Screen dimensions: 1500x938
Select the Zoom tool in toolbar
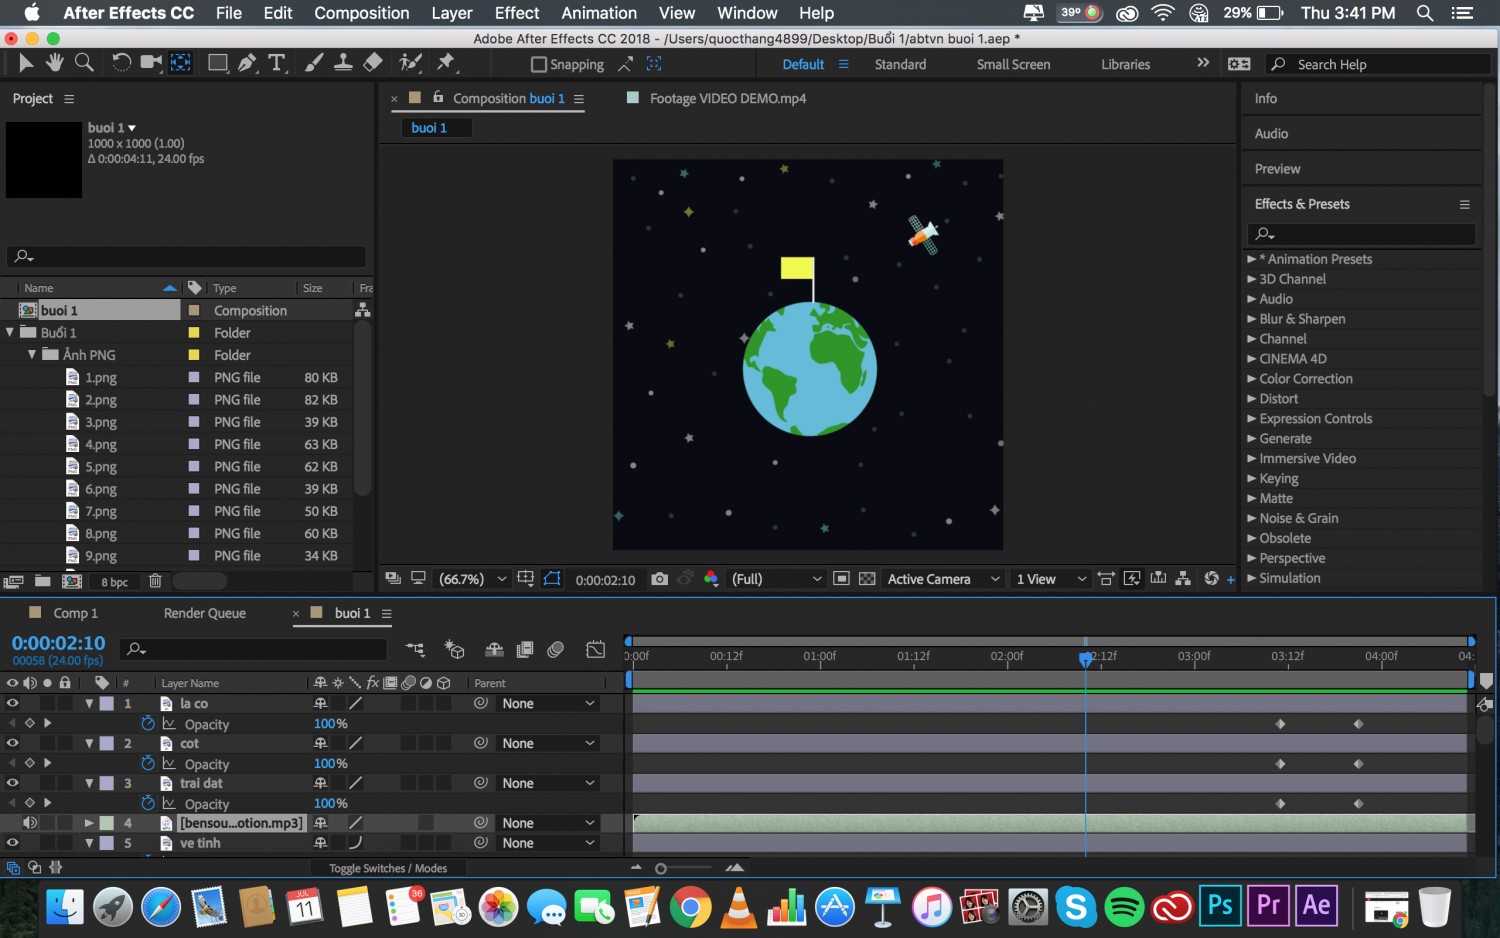85,63
